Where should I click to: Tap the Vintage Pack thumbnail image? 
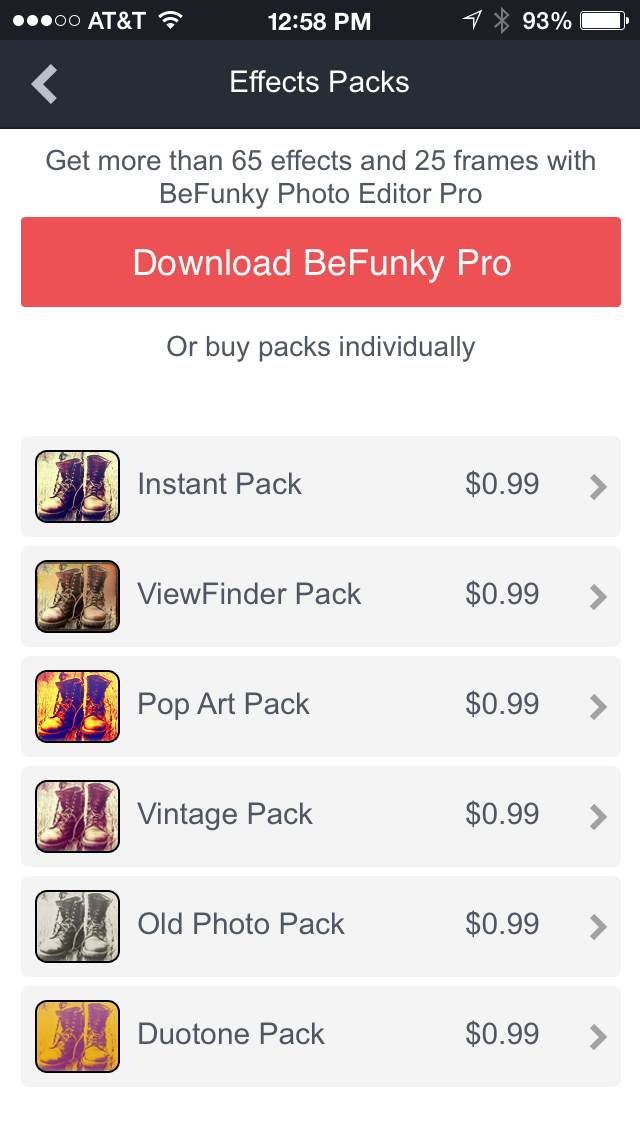pos(77,816)
